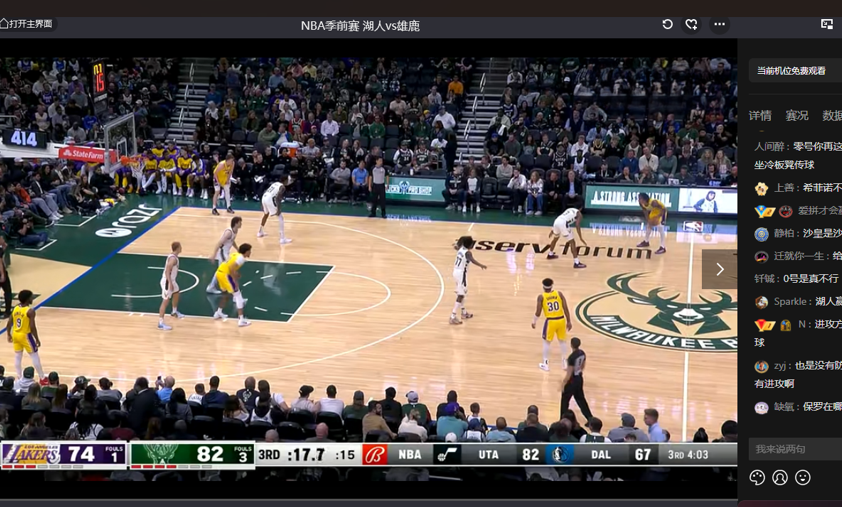842x507 pixels.
Task: Click the video title NBA季前赛 湖人vs雄鹿
Action: click(360, 26)
